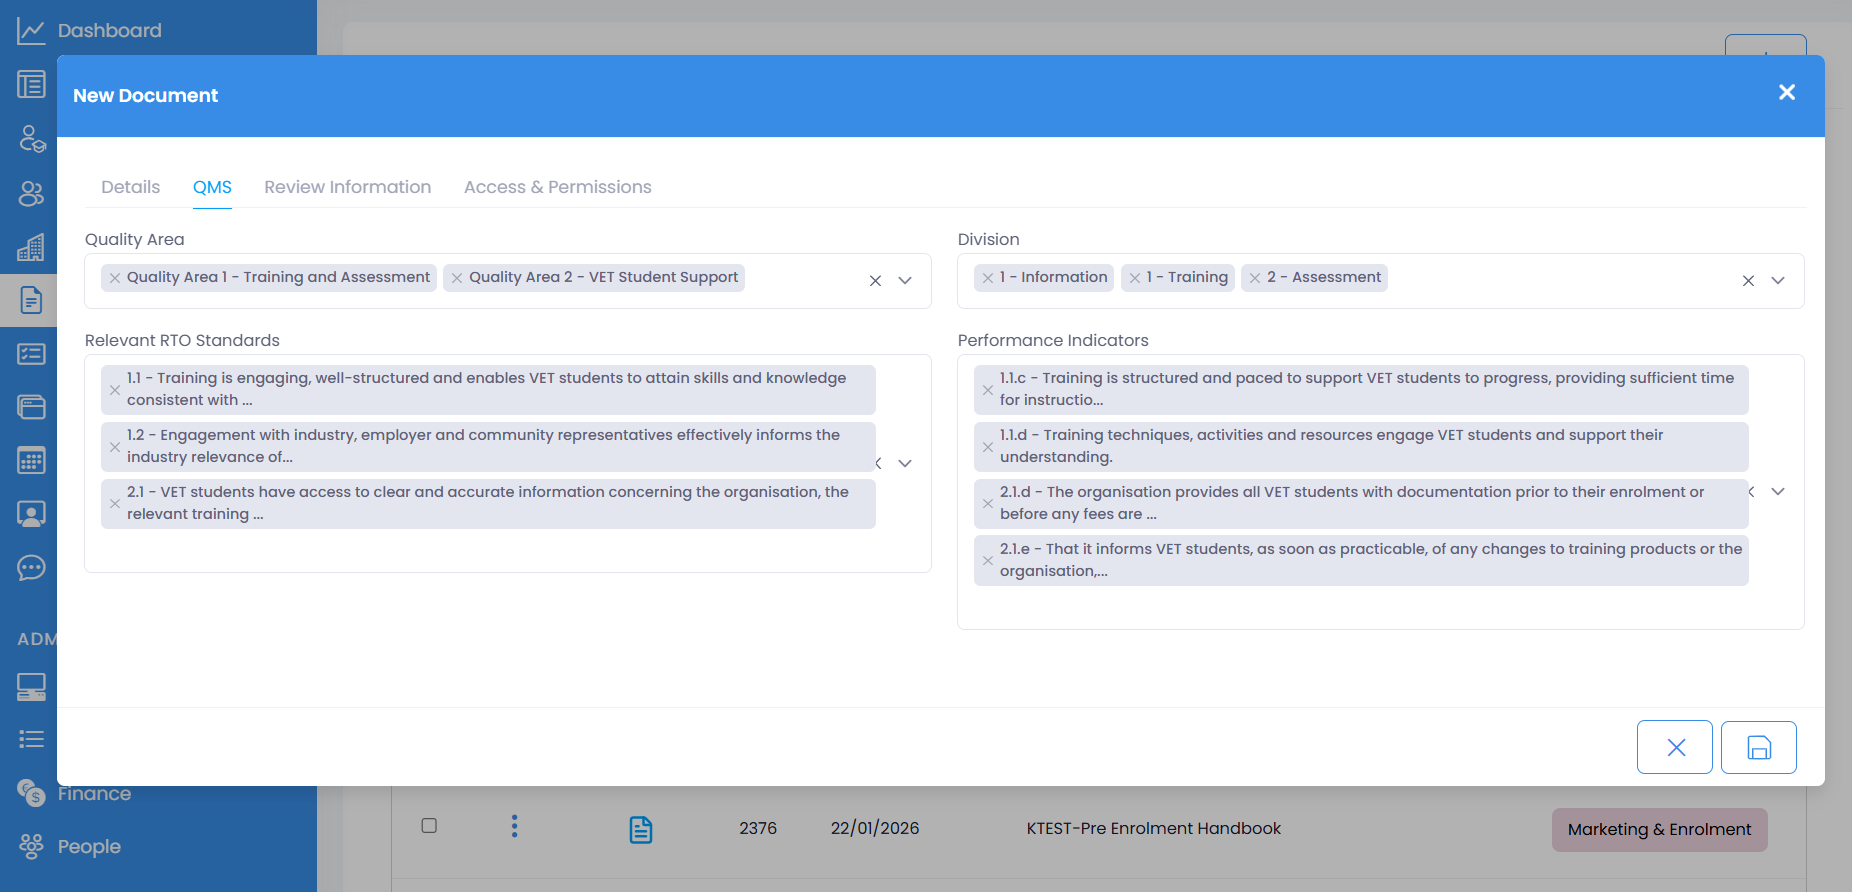Close the New Document dialog
Screen dimensions: 1852x892
click(1787, 93)
